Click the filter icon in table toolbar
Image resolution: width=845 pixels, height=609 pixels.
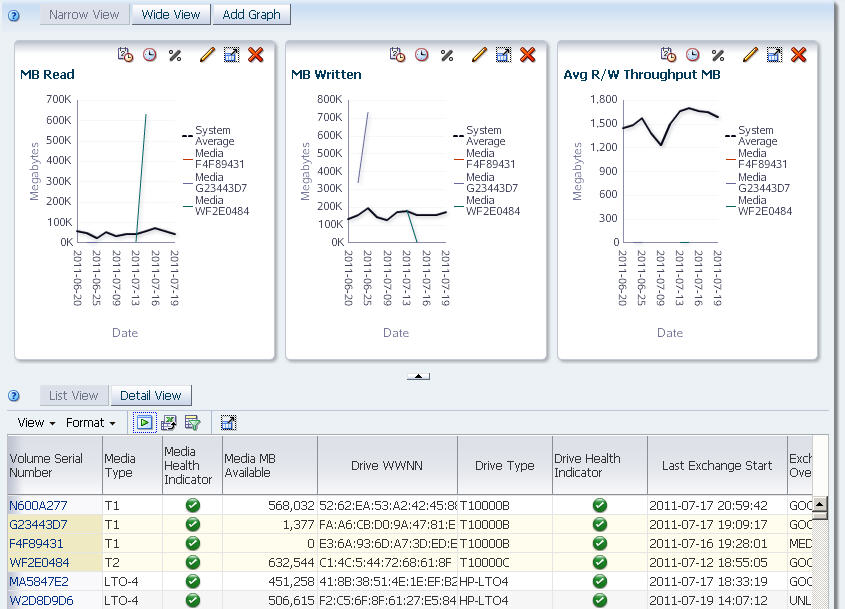tap(192, 423)
